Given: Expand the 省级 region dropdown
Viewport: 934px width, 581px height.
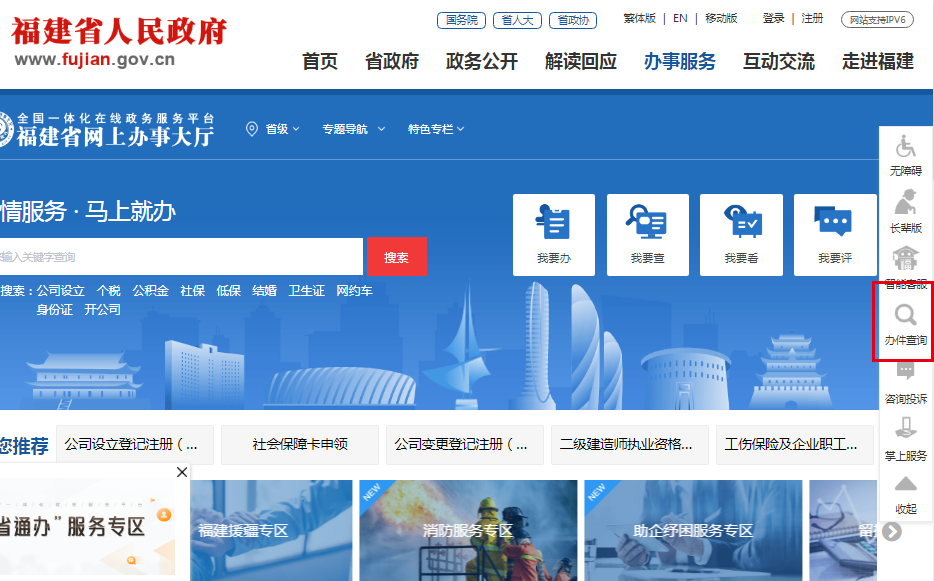Looking at the screenshot, I should tap(273, 129).
